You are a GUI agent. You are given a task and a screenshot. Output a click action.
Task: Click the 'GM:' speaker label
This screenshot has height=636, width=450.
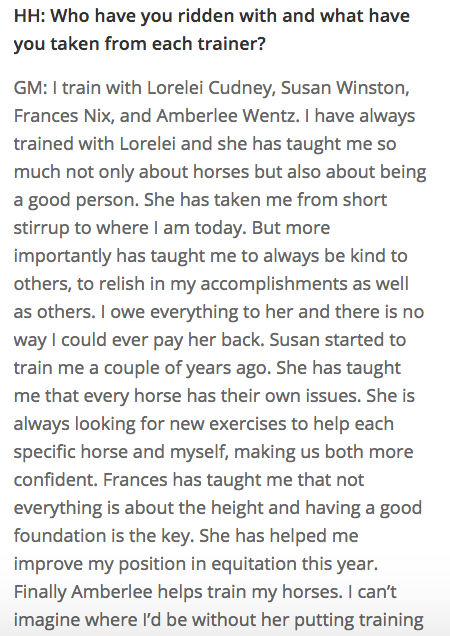click(x=30, y=88)
